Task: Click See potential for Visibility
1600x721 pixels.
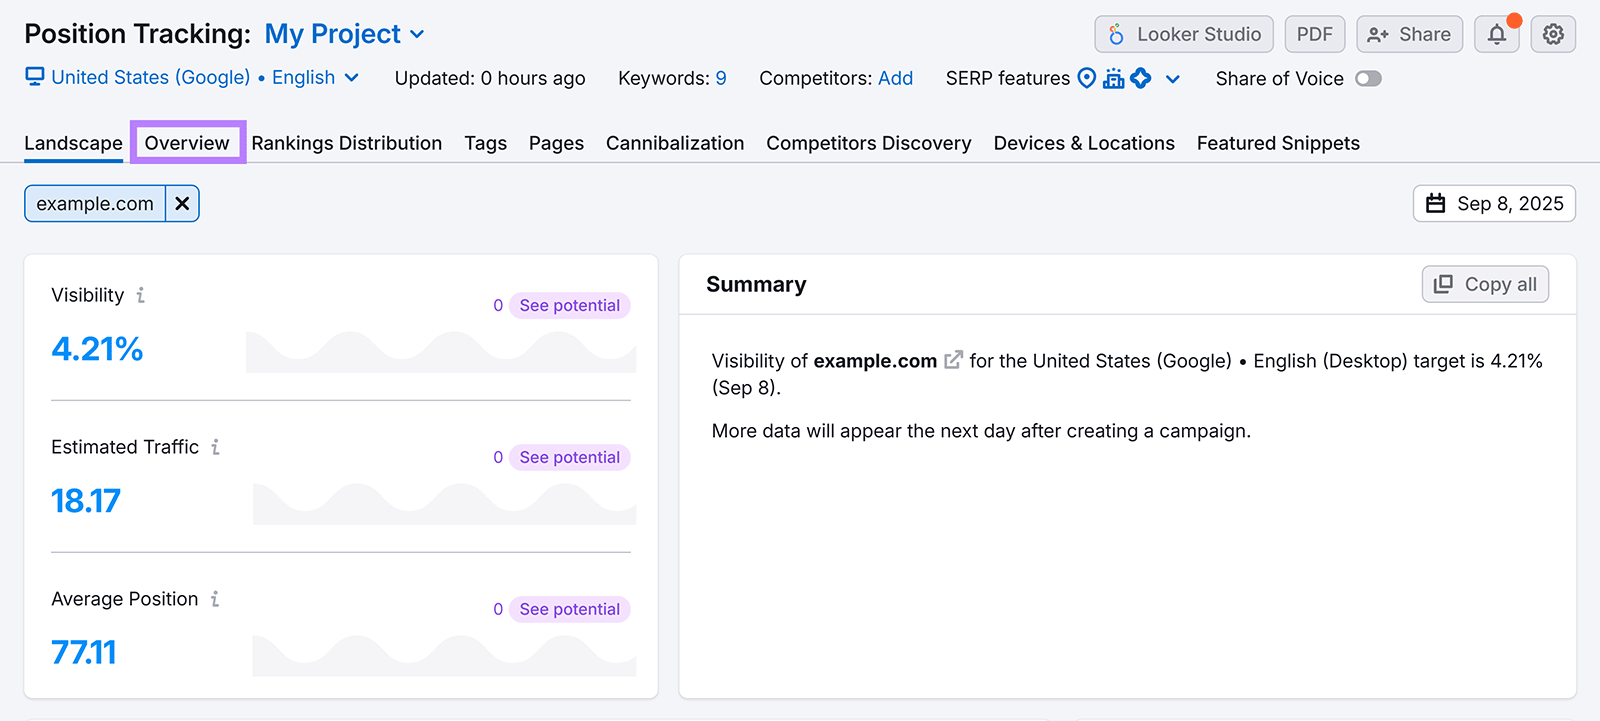Action: [569, 306]
